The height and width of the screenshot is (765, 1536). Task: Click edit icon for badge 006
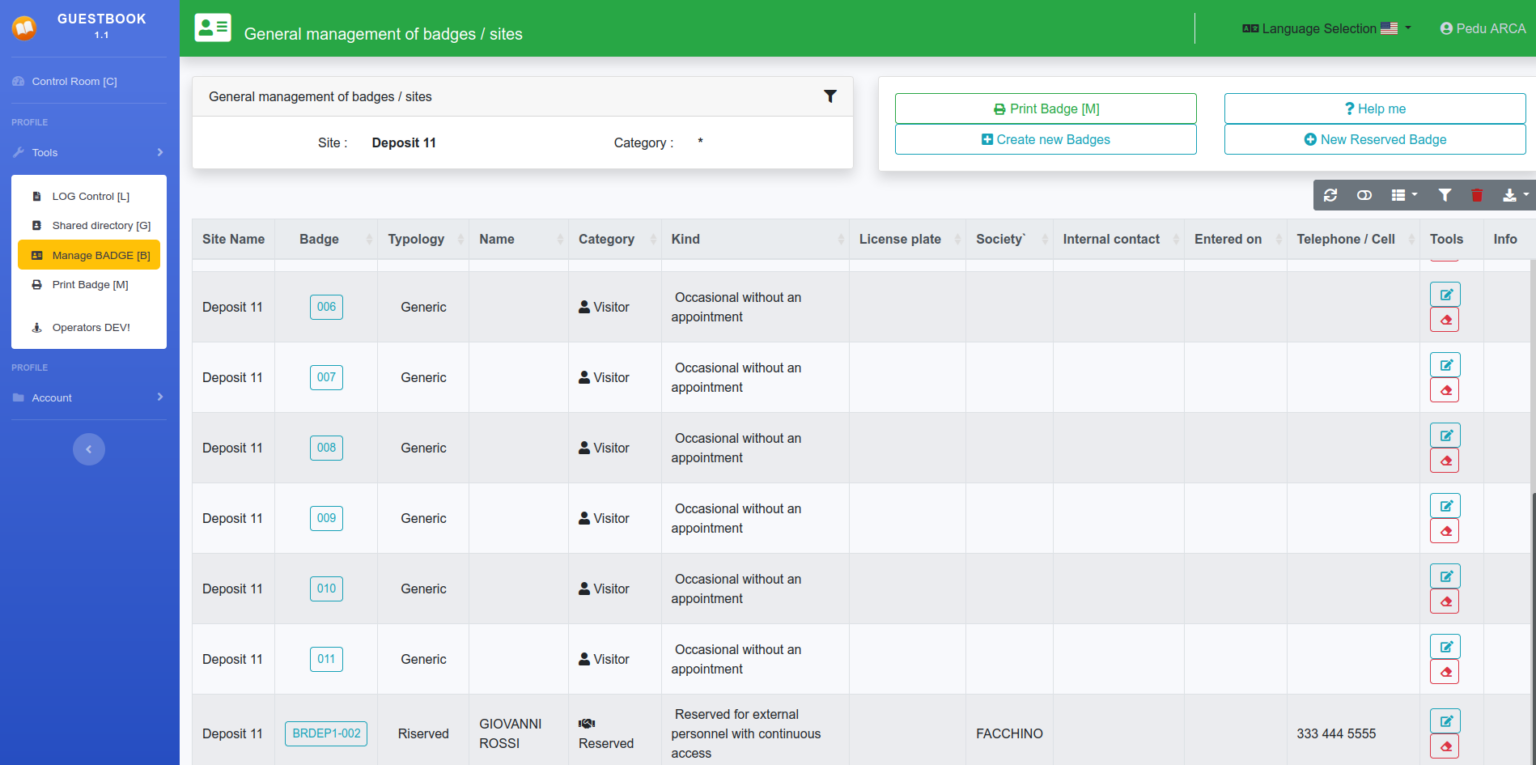click(x=1444, y=294)
